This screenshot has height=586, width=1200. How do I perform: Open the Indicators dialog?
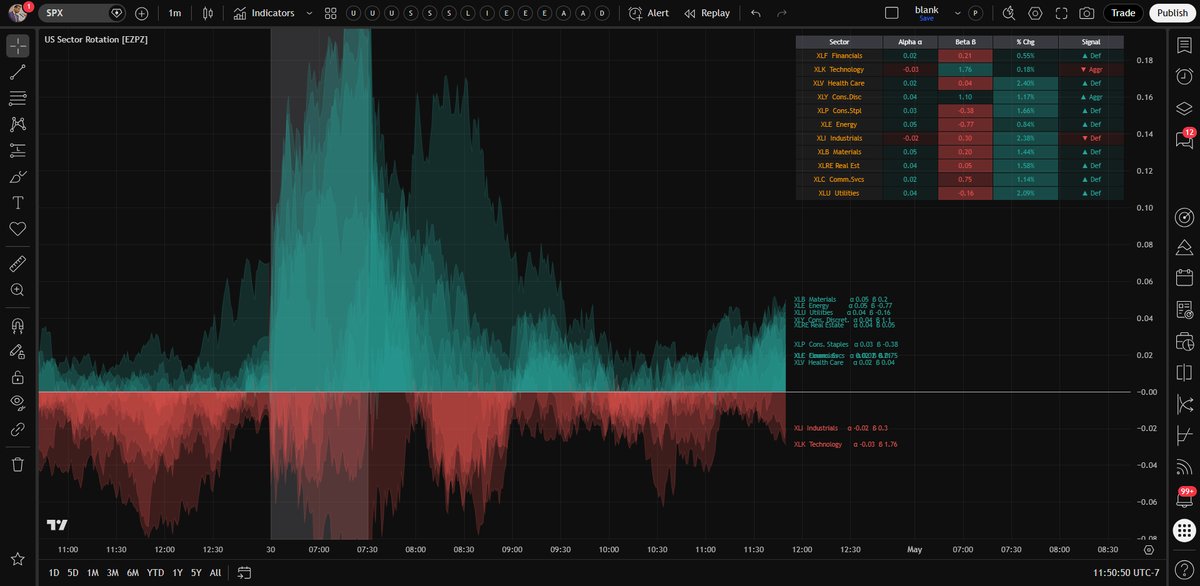pyautogui.click(x=265, y=13)
